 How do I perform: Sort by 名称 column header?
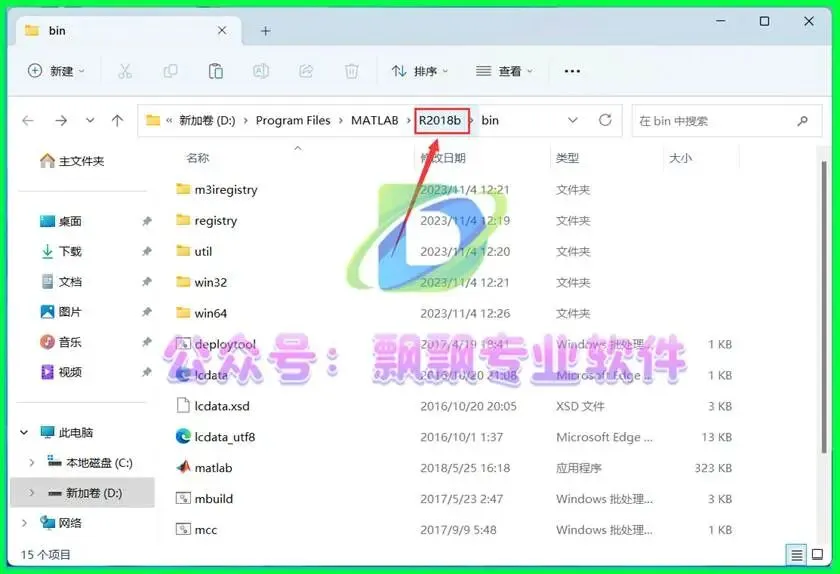click(x=198, y=158)
